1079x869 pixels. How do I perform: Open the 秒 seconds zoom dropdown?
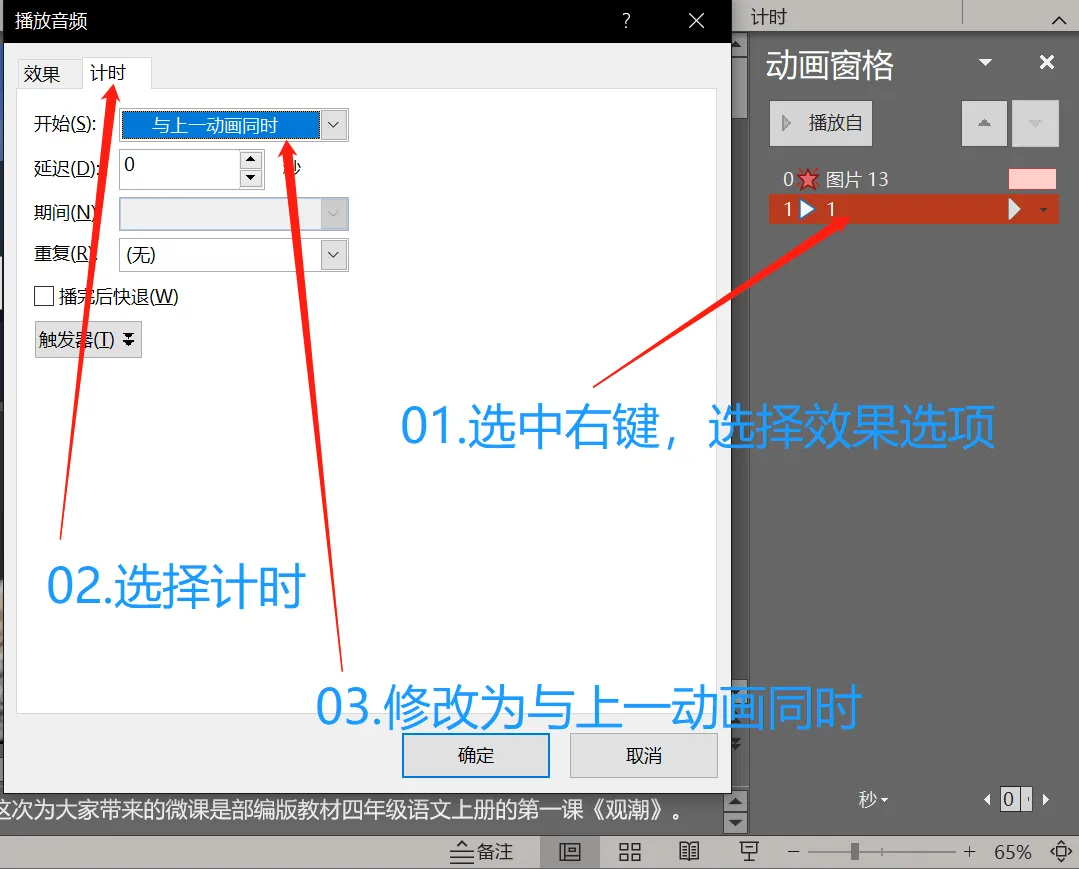tap(873, 800)
